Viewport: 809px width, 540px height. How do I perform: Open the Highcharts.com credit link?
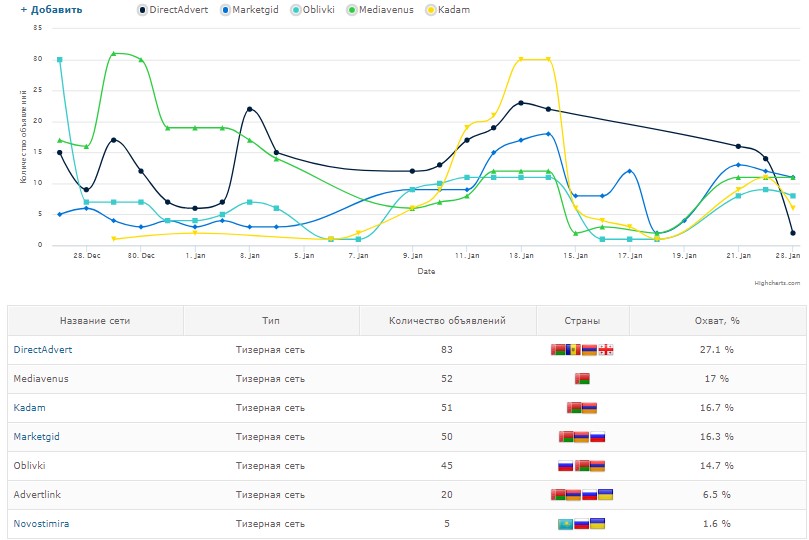tap(777, 283)
